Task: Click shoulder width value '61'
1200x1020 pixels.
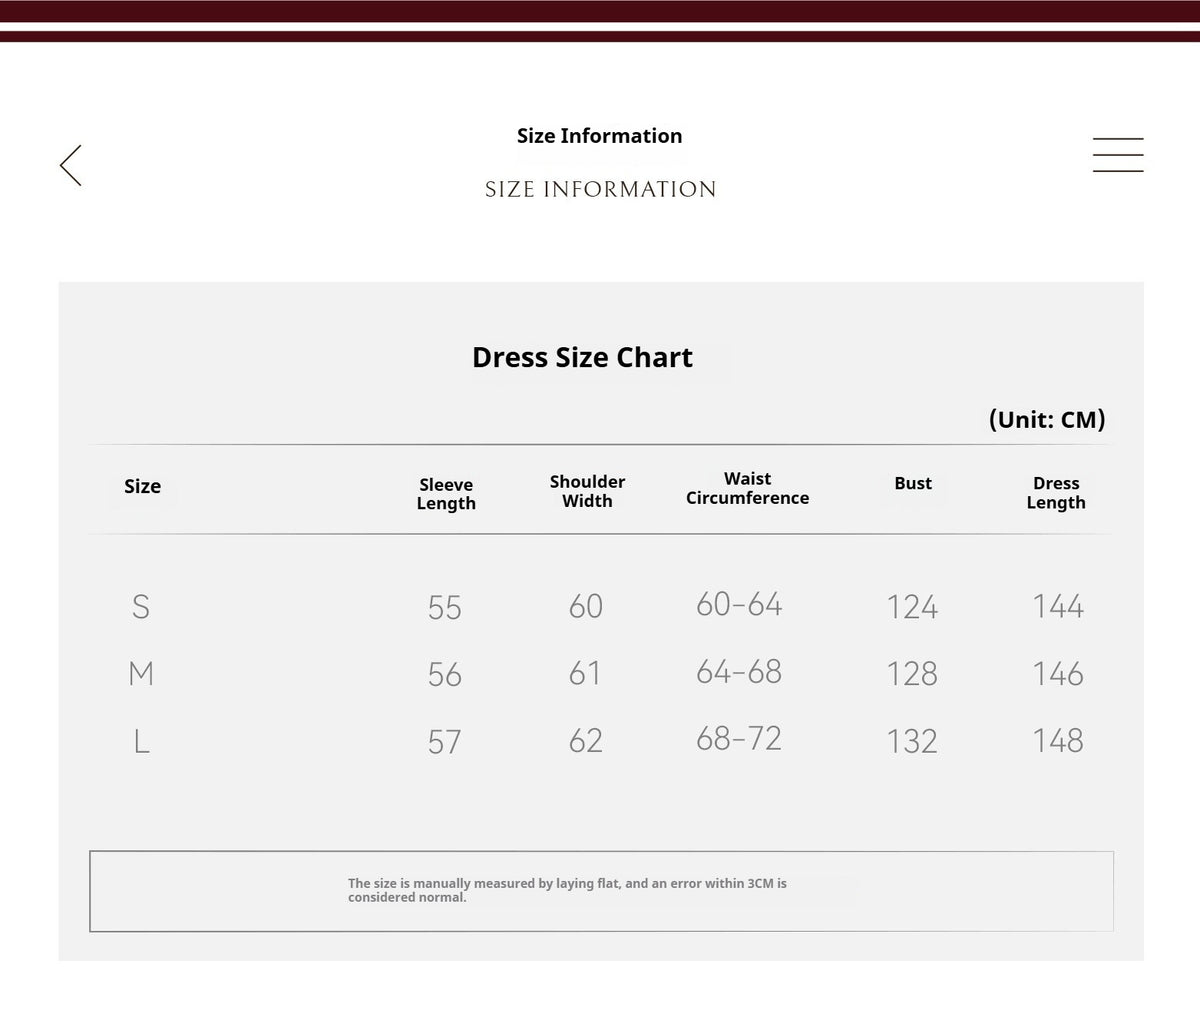Action: [x=585, y=673]
